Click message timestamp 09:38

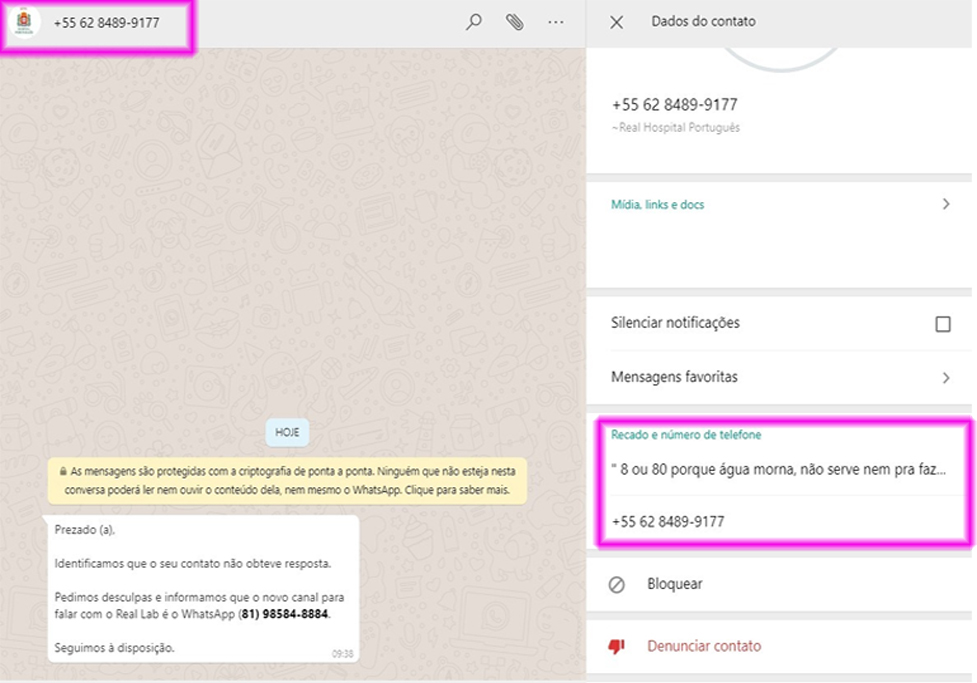click(x=342, y=654)
